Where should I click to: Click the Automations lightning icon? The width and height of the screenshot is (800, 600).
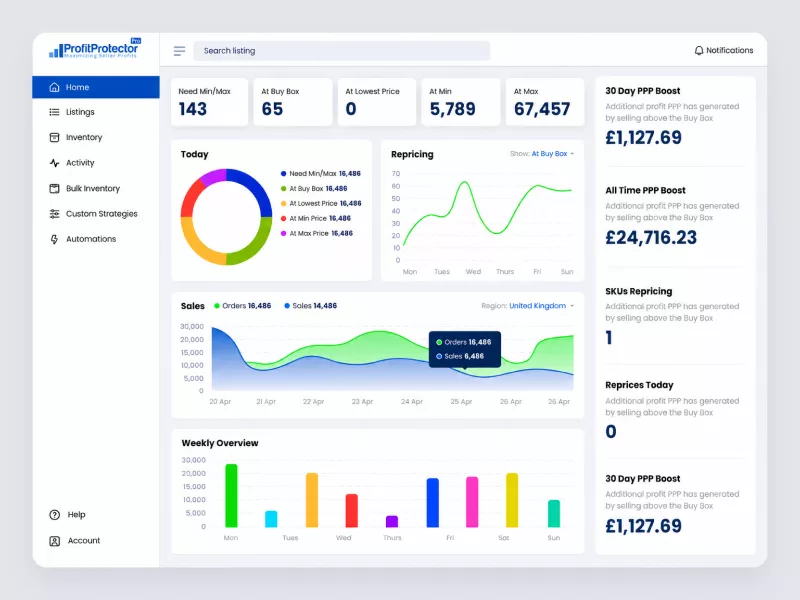click(54, 239)
